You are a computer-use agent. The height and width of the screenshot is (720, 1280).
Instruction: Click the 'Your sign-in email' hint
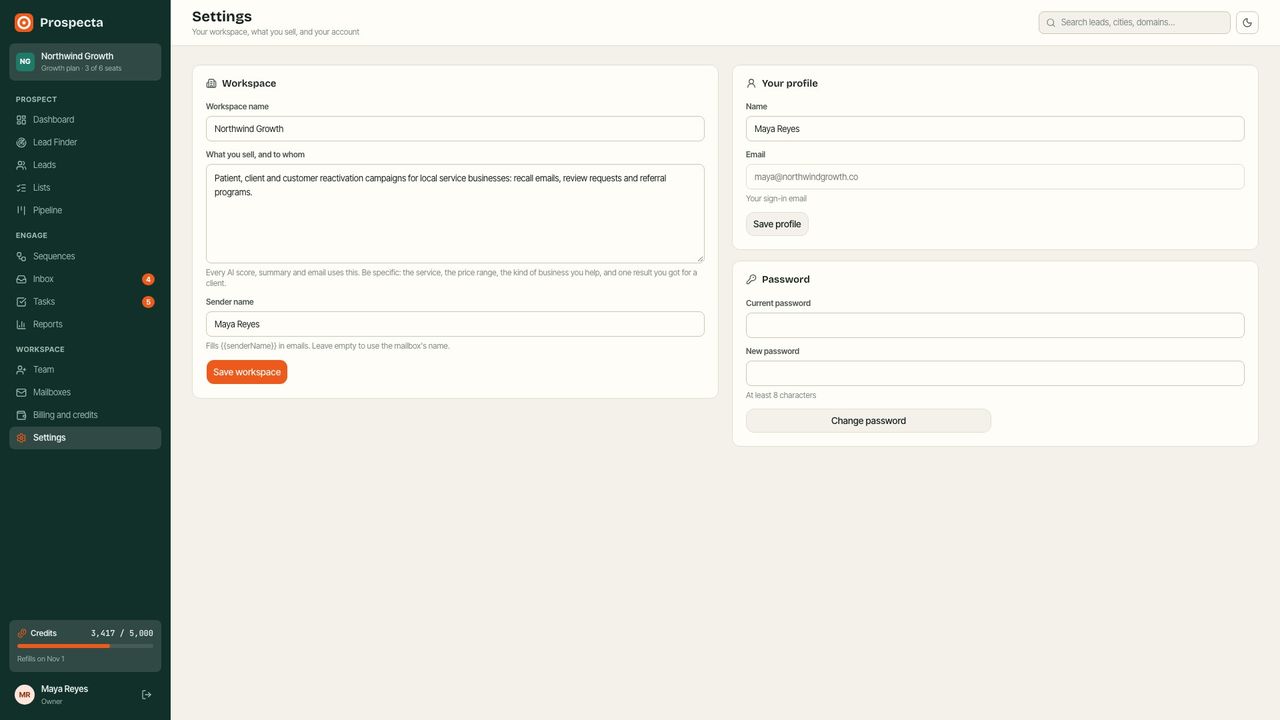(x=776, y=199)
